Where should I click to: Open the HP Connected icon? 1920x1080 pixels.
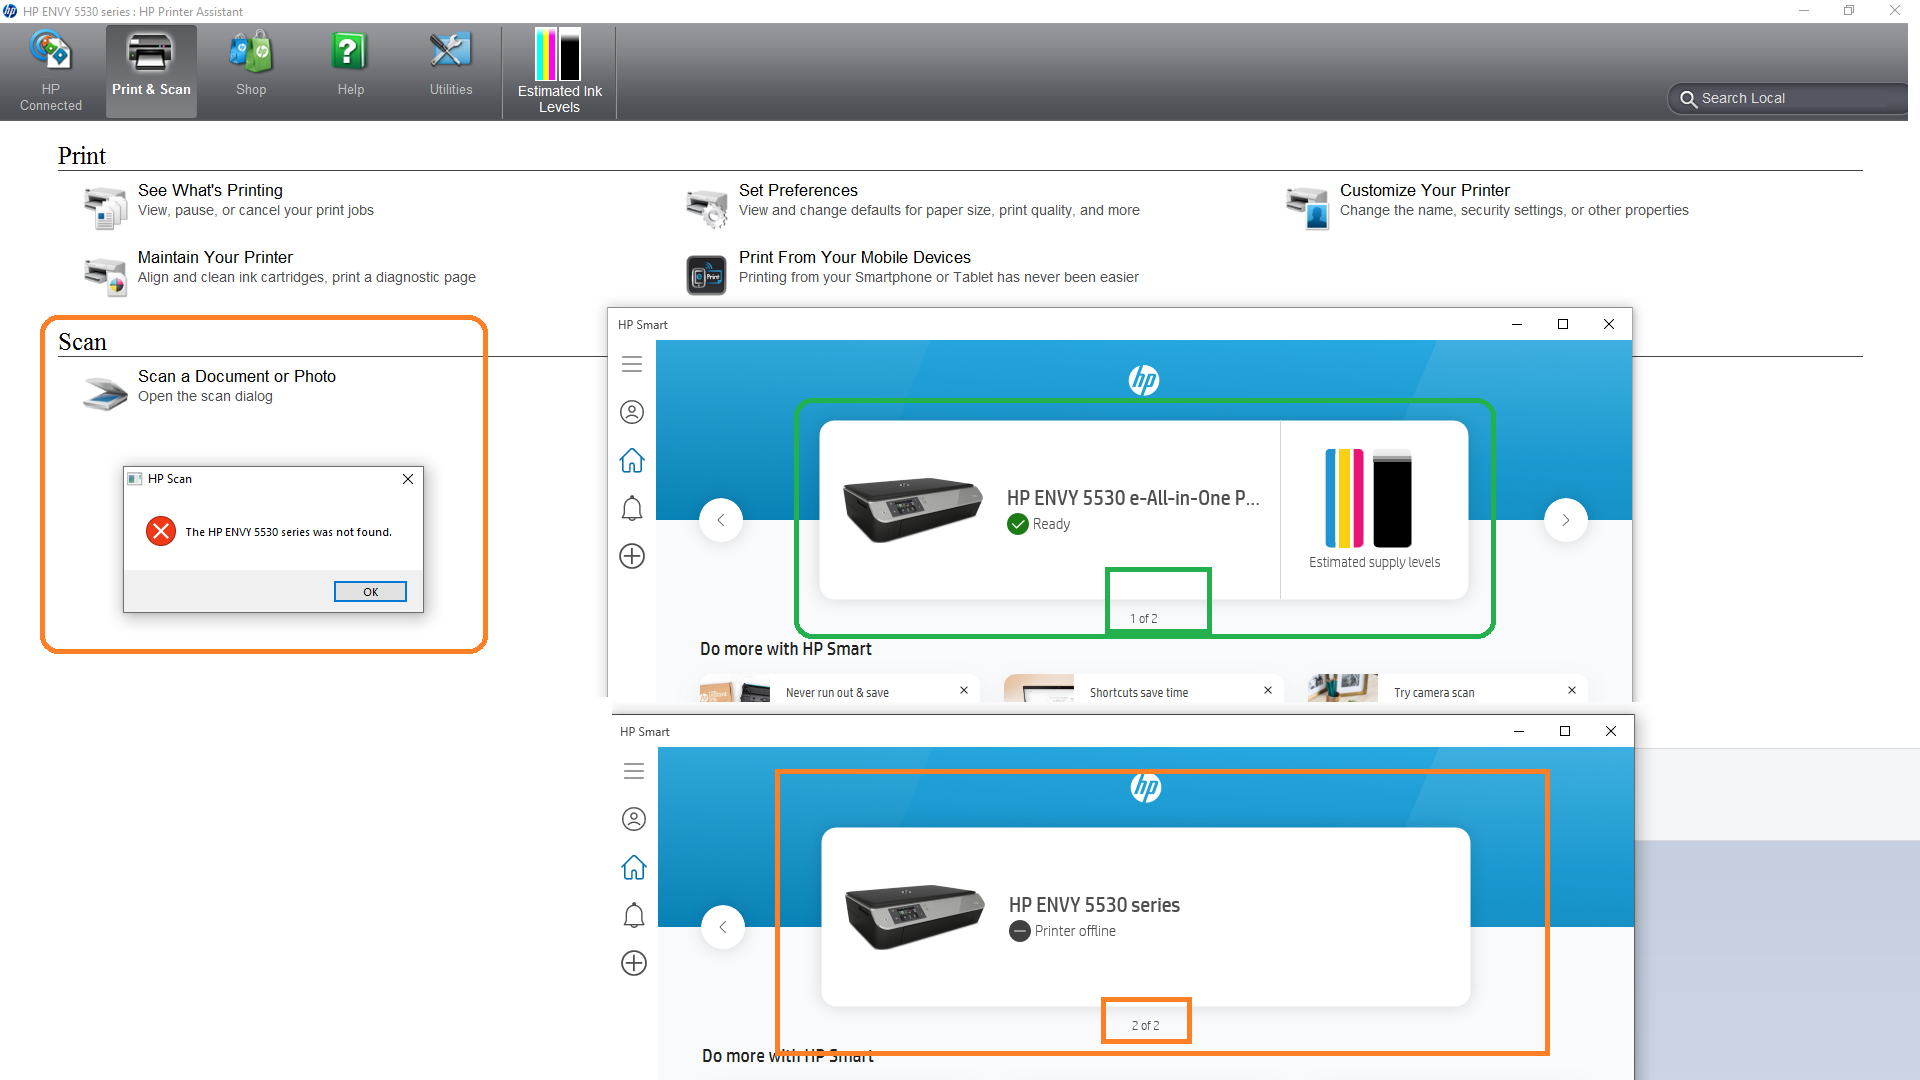tap(50, 70)
